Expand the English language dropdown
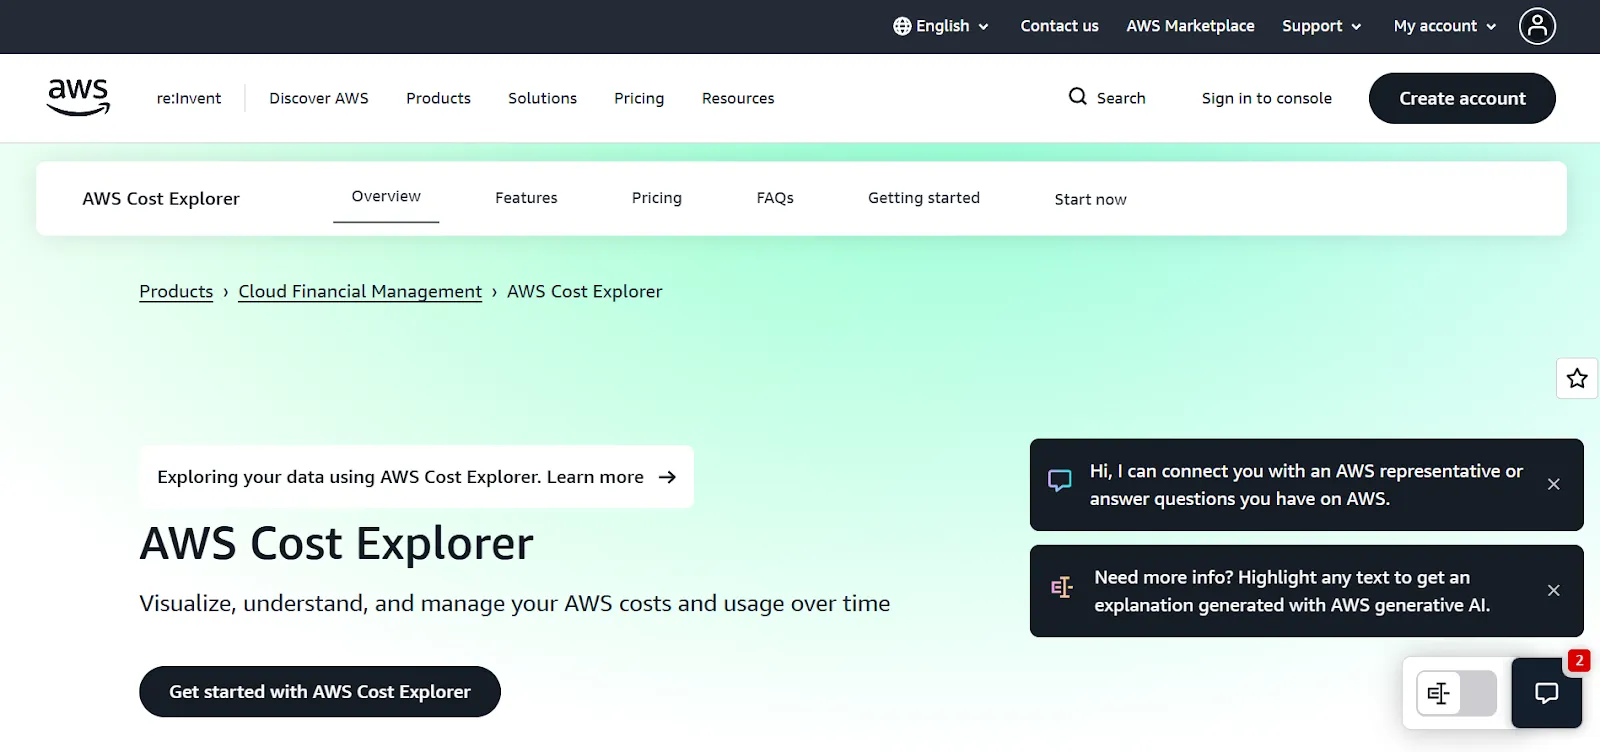The height and width of the screenshot is (752, 1600). tap(941, 26)
